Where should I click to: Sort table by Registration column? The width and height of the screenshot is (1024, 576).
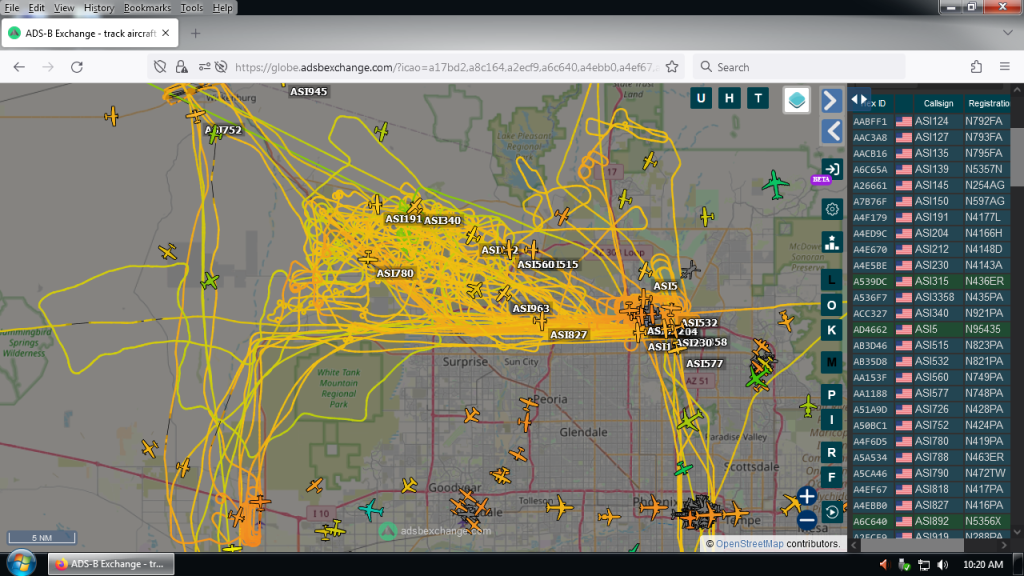[x=988, y=103]
